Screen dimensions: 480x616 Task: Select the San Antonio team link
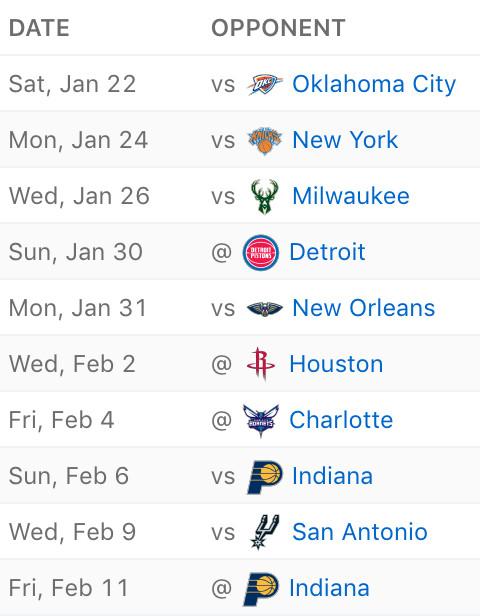(360, 532)
